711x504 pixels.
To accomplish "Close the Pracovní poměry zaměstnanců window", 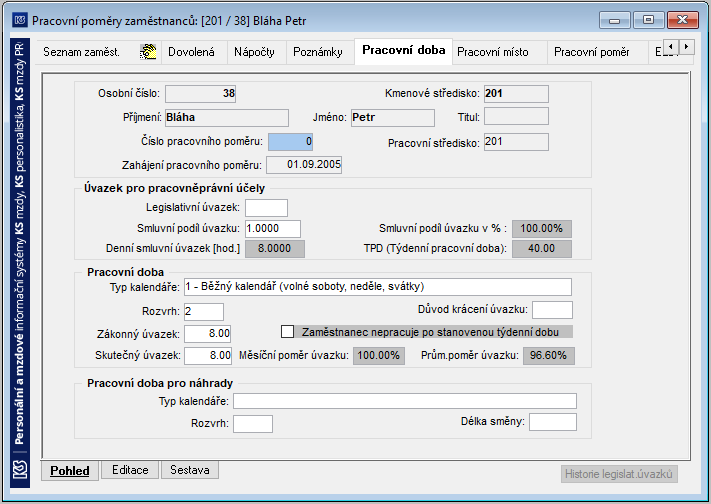I will point(682,20).
